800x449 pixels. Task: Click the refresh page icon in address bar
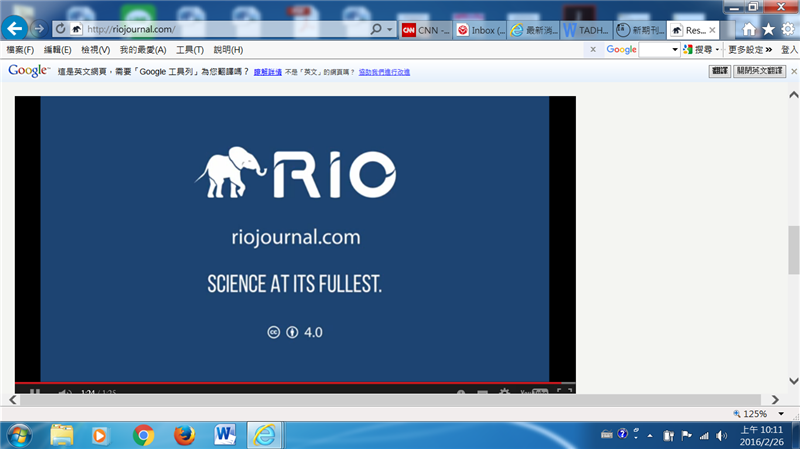coord(61,29)
